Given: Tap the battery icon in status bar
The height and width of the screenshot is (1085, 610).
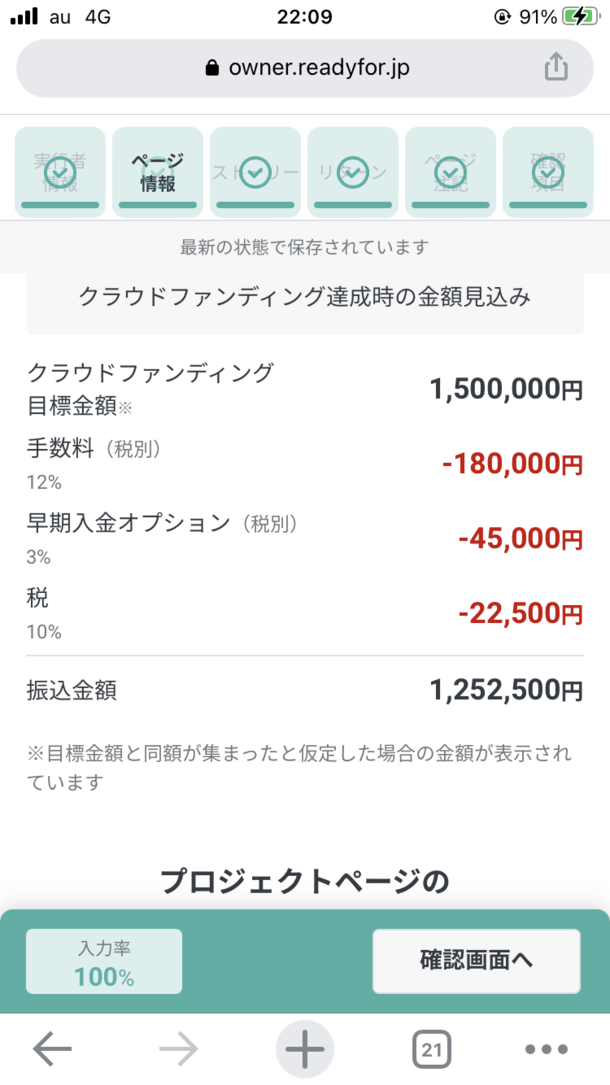Looking at the screenshot, I should (x=581, y=17).
